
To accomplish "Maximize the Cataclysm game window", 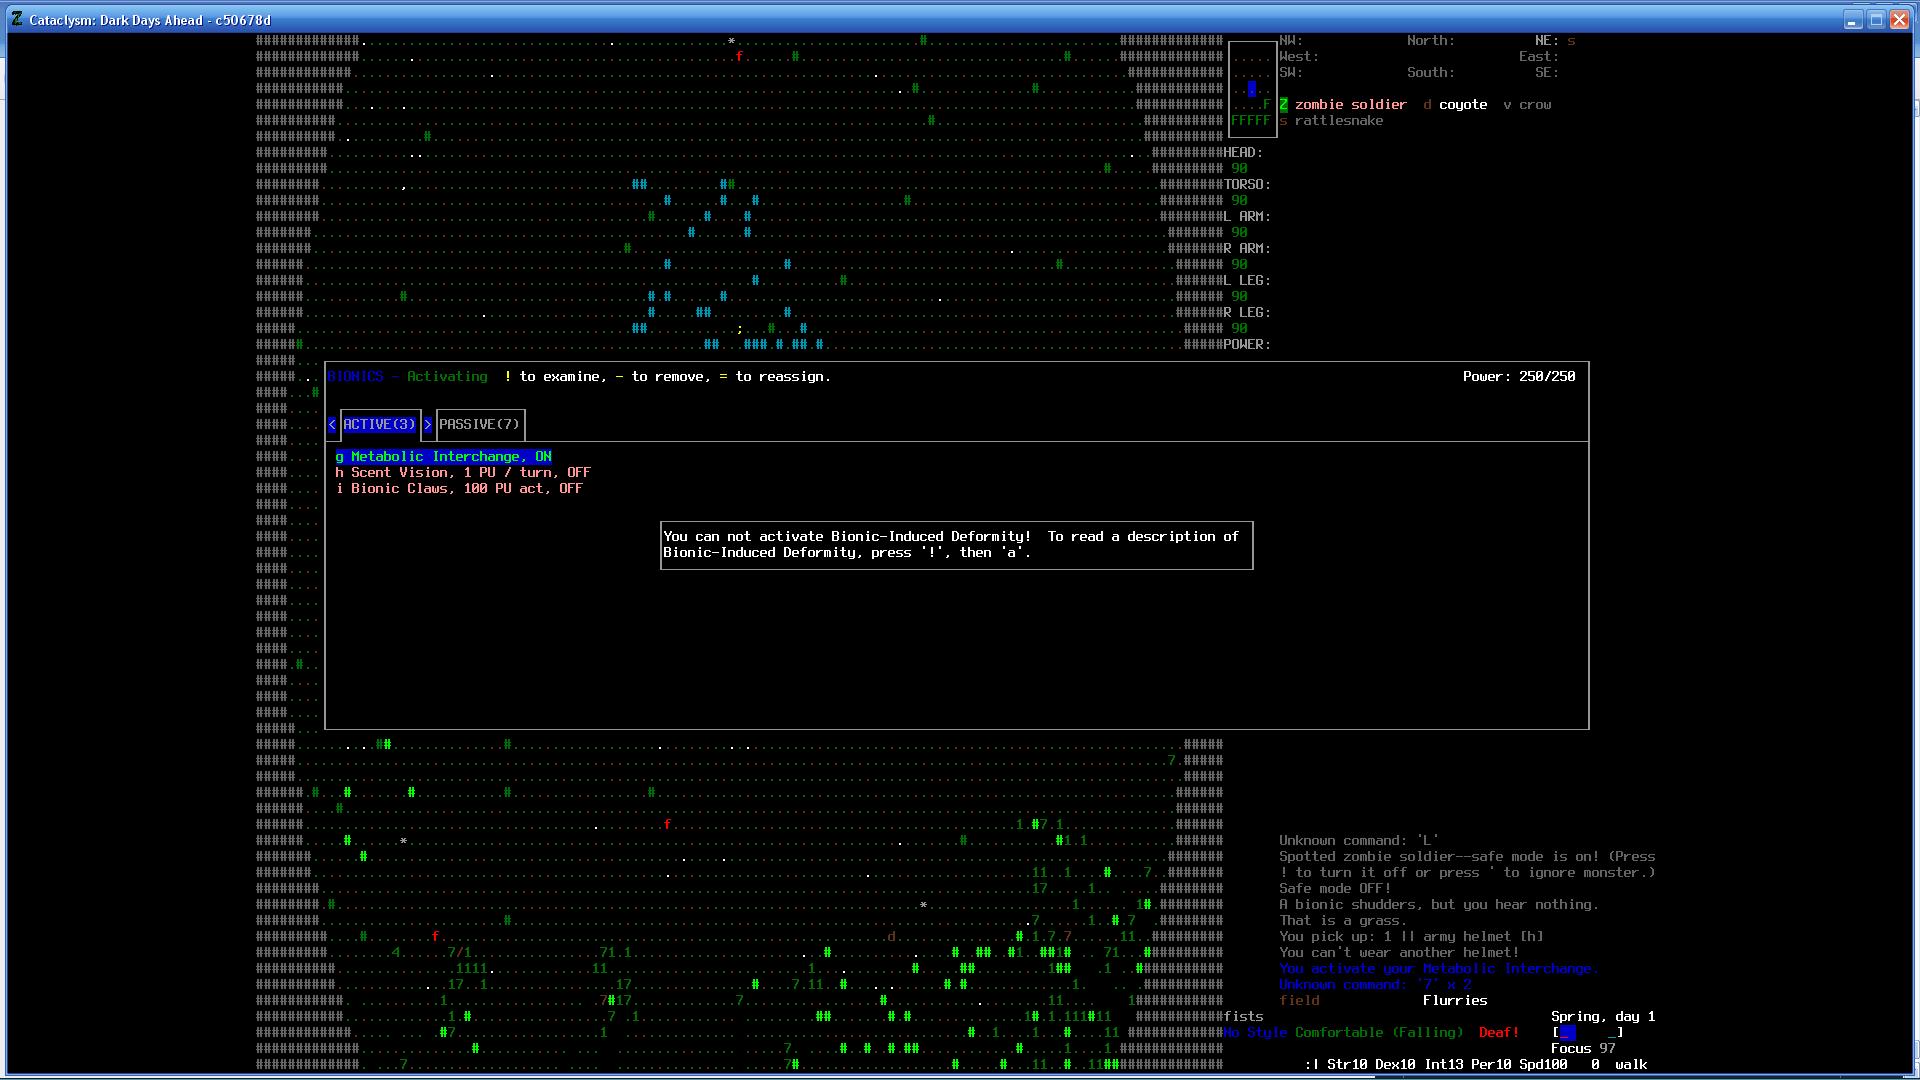I will pos(1876,19).
